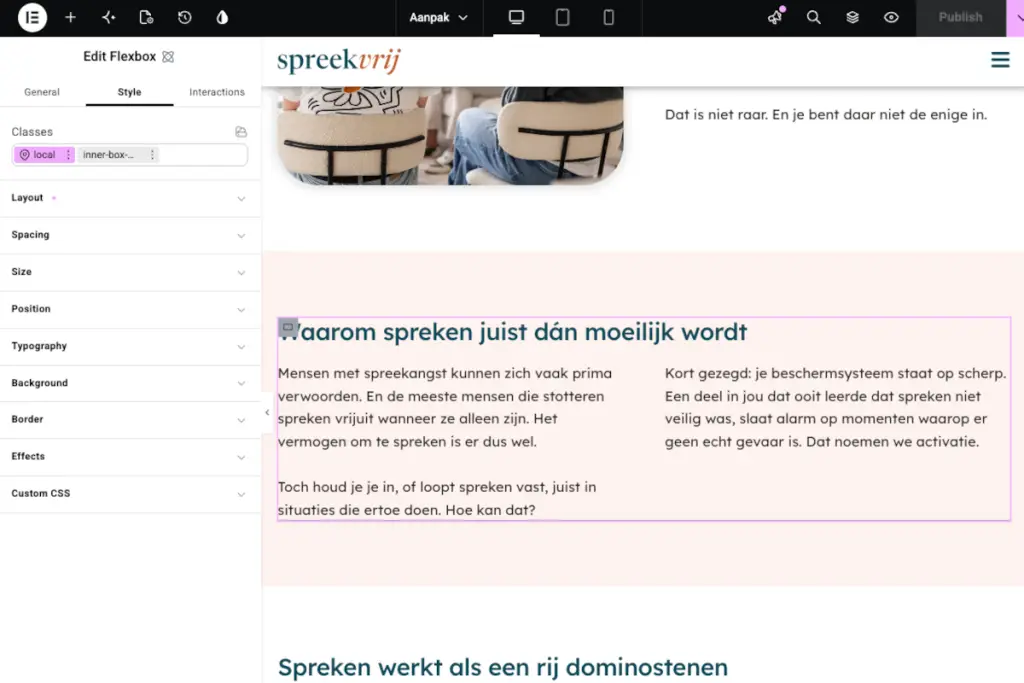Open the Aanpak page dropdown
Screen dimensions: 1024x683
coord(438,18)
